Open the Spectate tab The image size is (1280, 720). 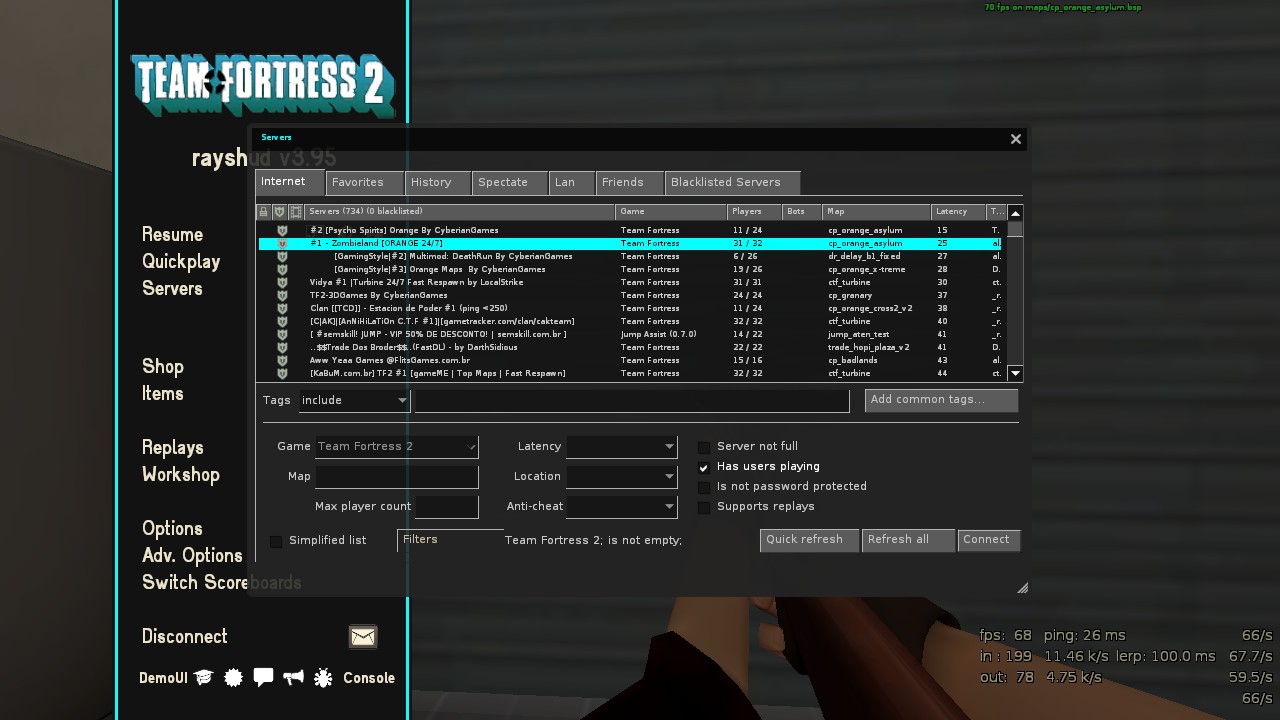(x=509, y=183)
